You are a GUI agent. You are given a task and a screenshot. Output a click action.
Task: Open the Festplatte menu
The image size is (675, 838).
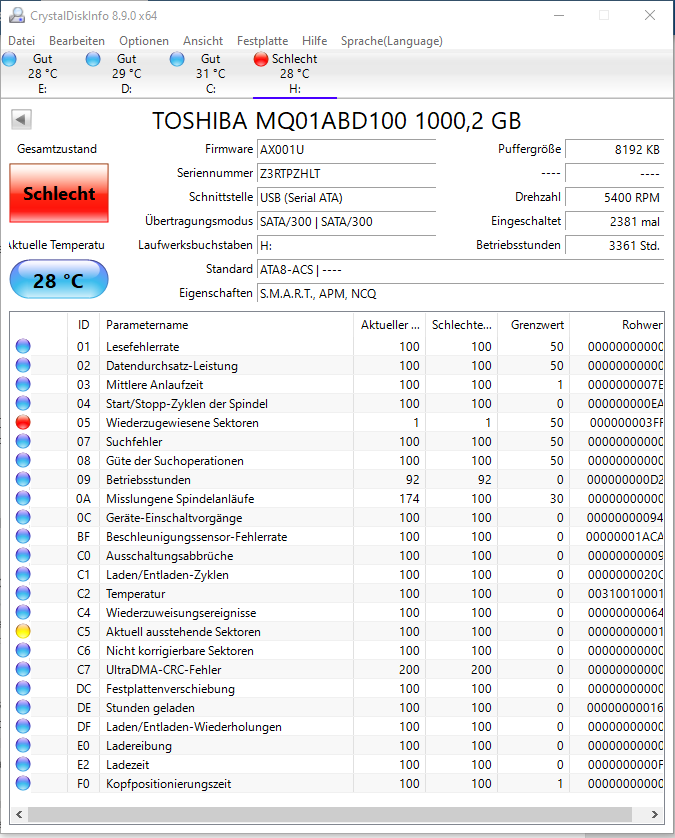(x=262, y=41)
